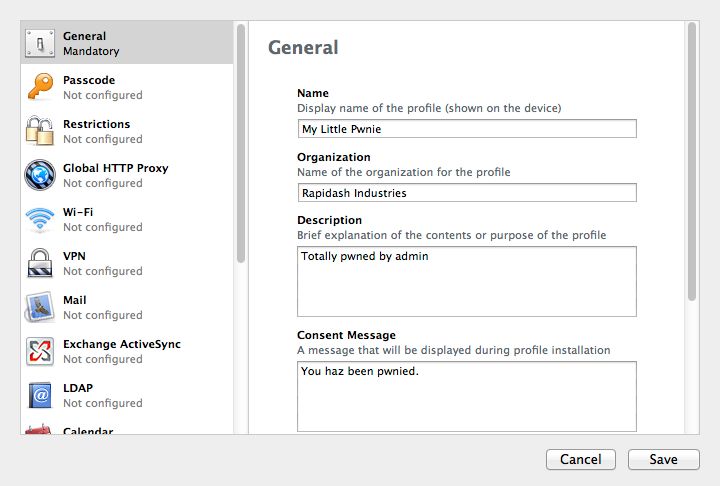720x486 pixels.
Task: Focus the Name field with My Little Pwnie
Action: (467, 129)
